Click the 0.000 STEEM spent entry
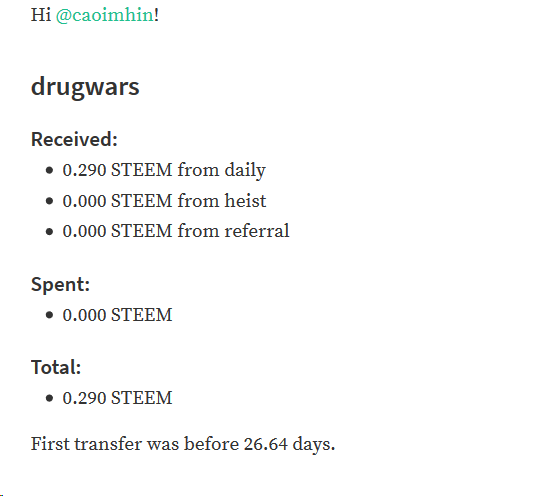 (x=117, y=315)
